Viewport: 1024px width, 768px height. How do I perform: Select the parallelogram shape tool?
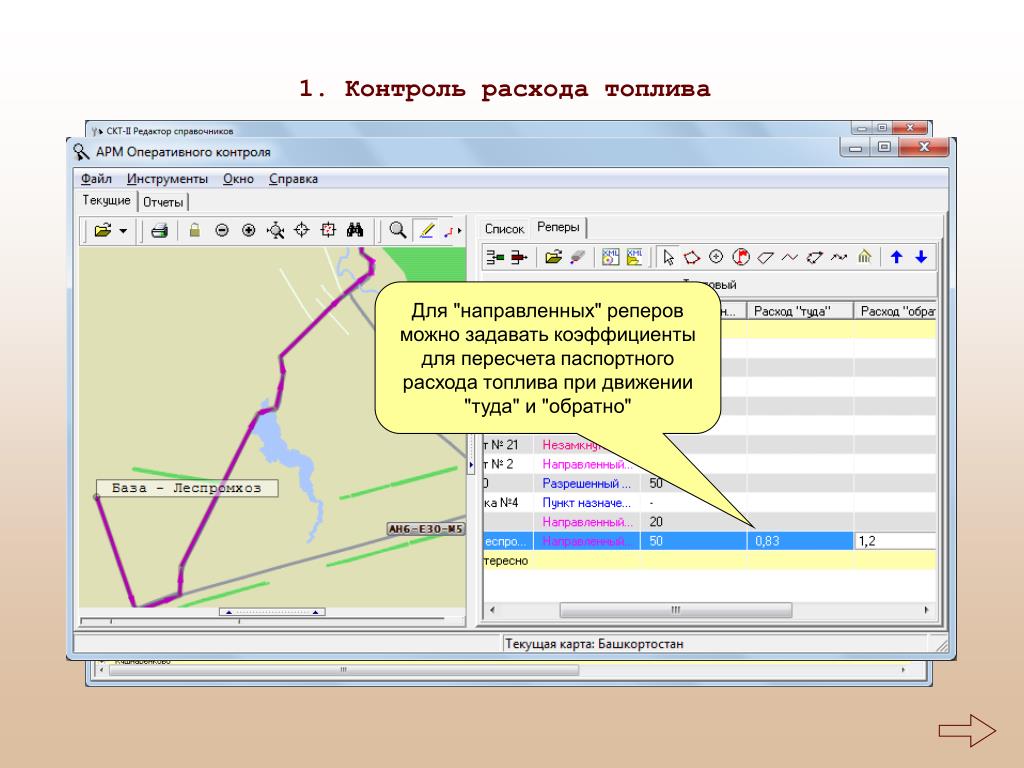pos(765,258)
